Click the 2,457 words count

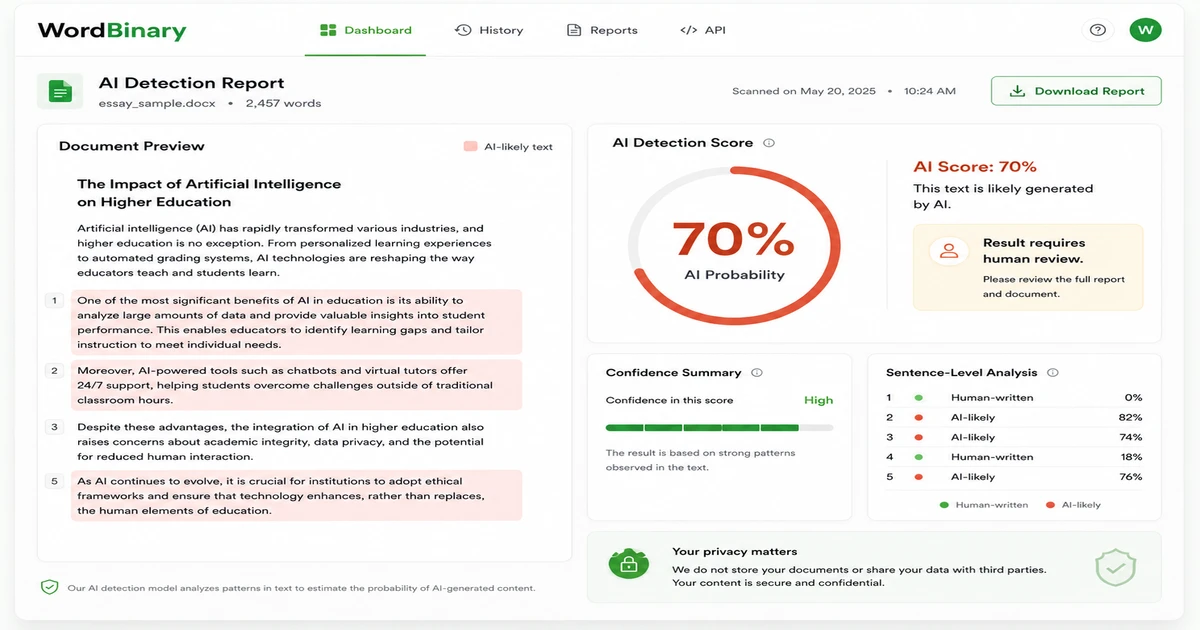click(x=283, y=103)
